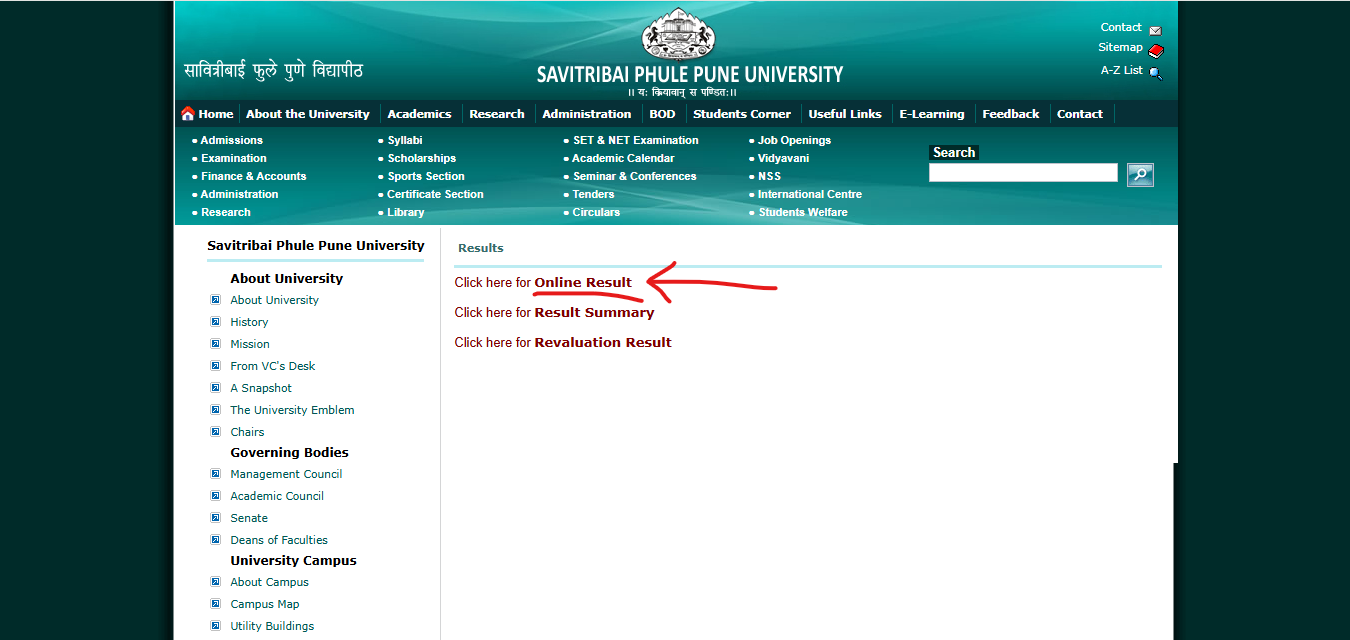The height and width of the screenshot is (640, 1350).
Task: Click the Governing Bodies heading
Action: point(290,452)
